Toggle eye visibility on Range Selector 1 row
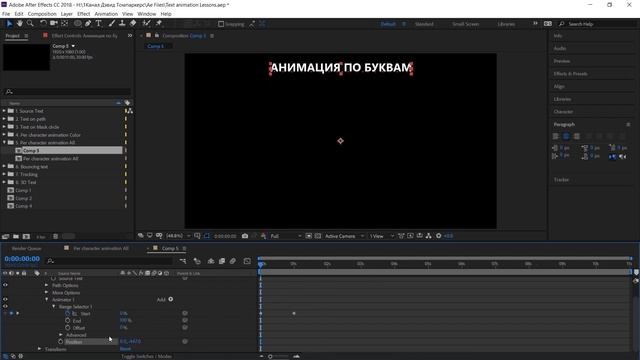This screenshot has width=640, height=360. pos(5,306)
